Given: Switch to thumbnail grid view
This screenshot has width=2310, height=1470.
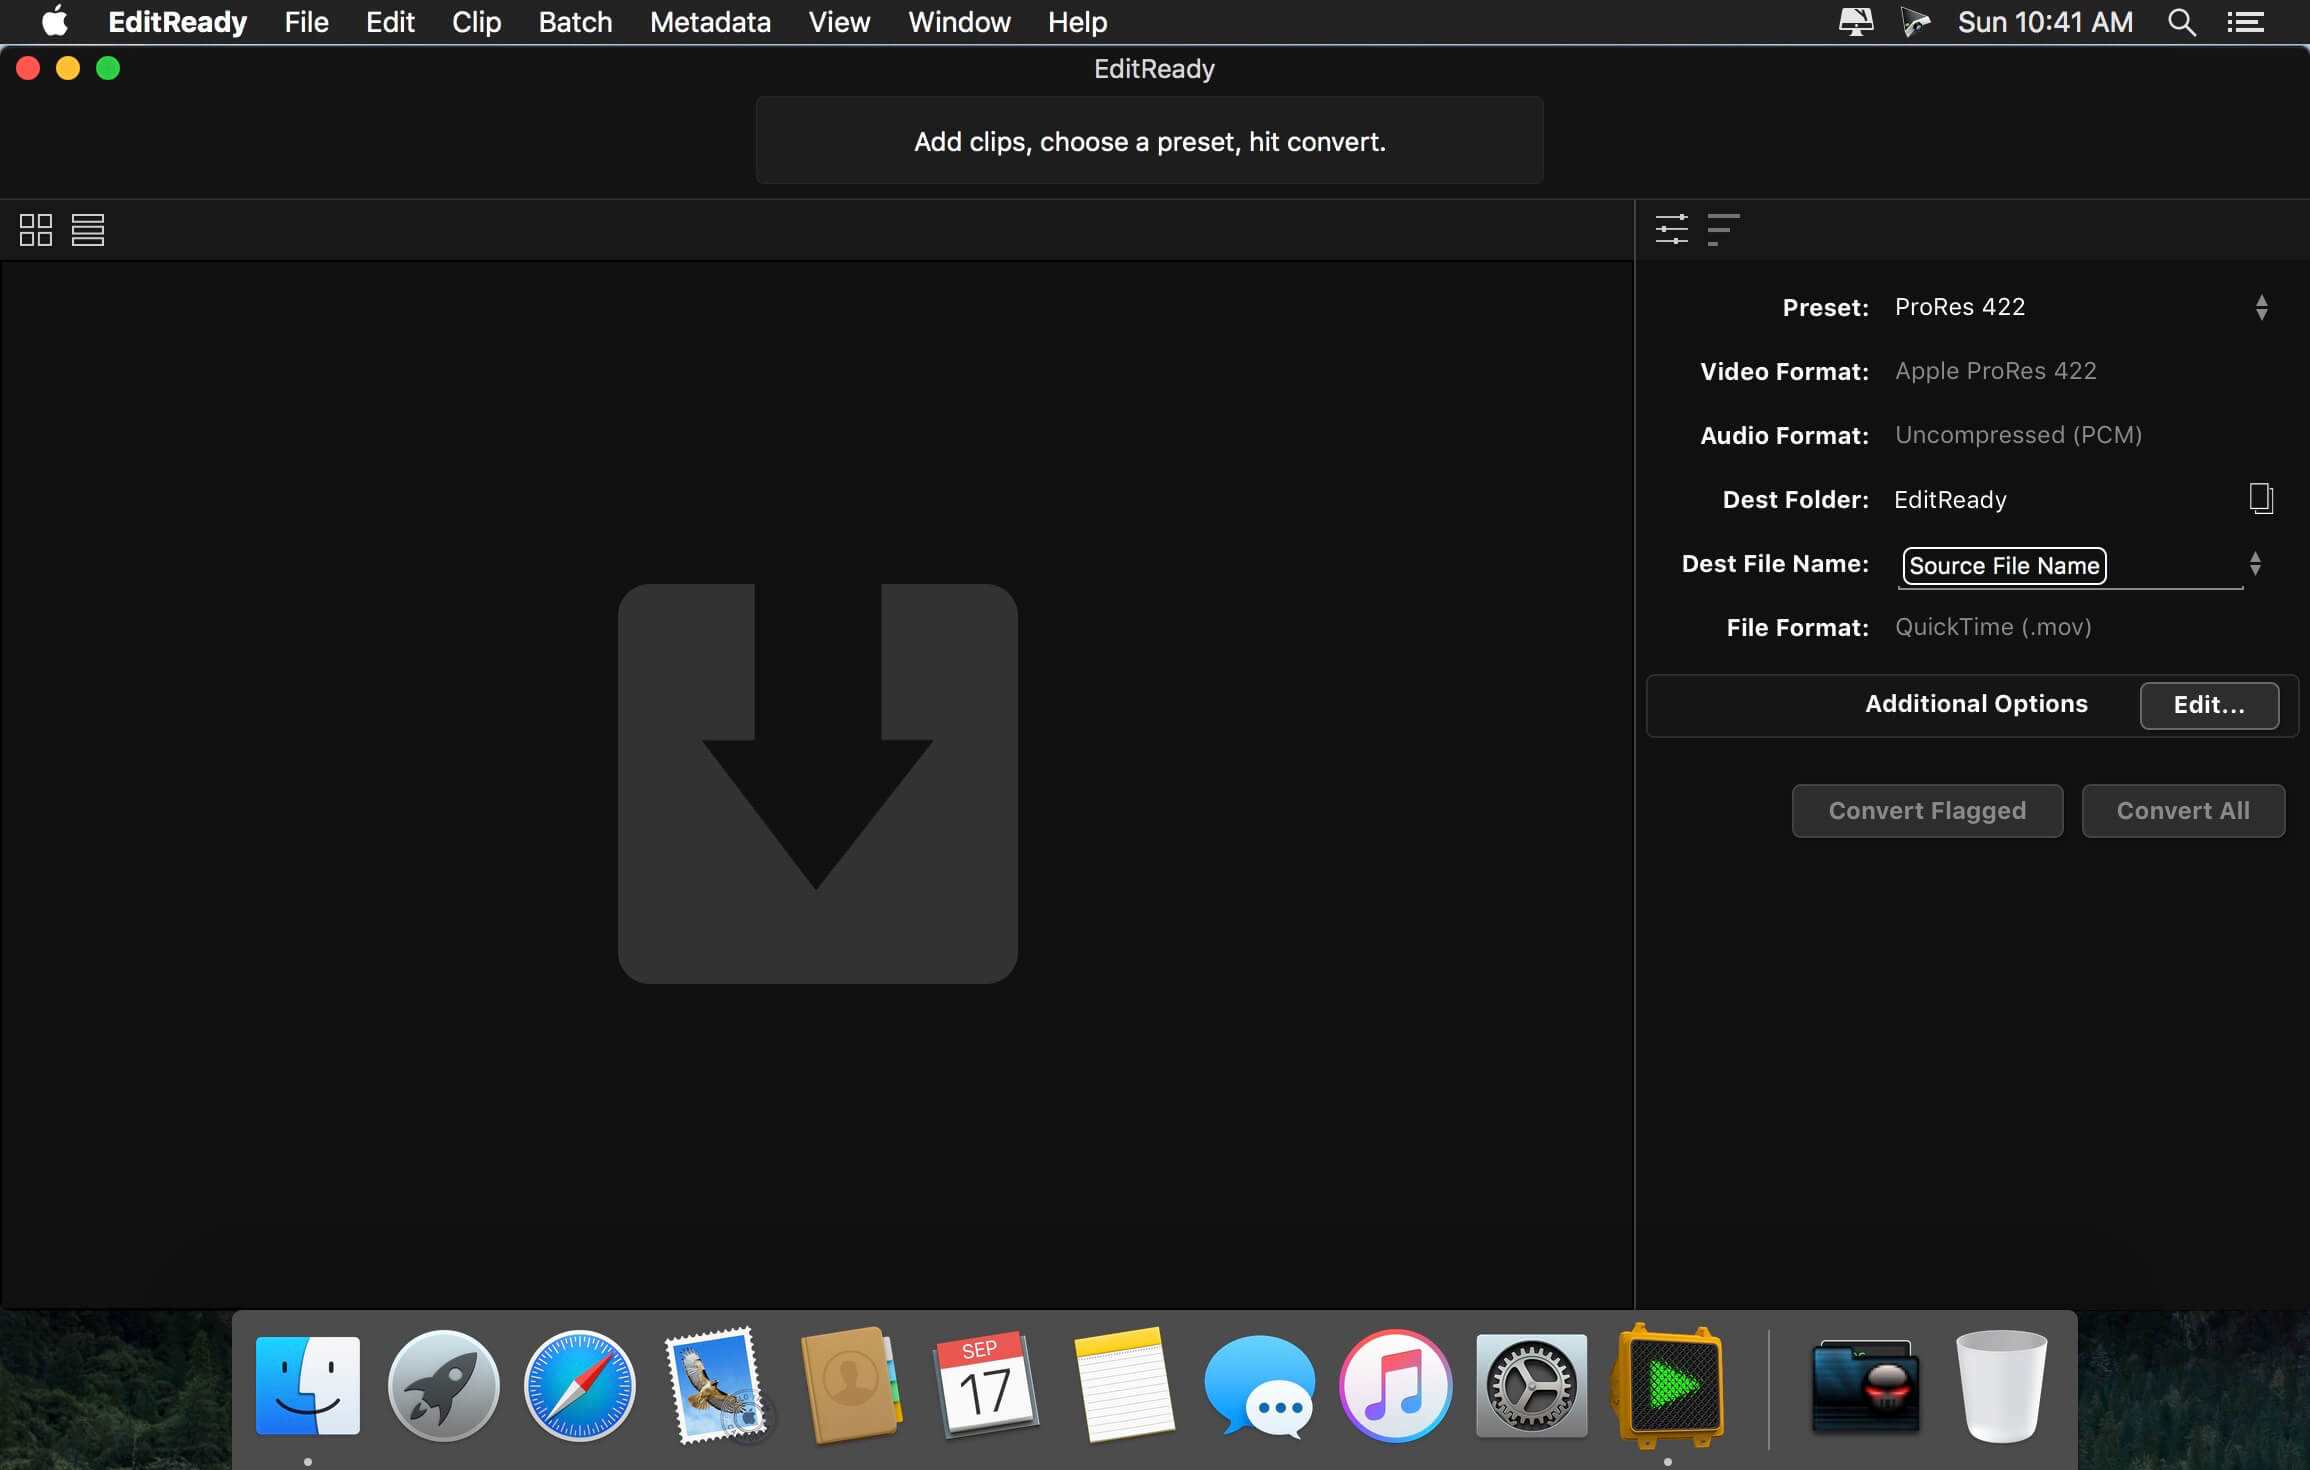Looking at the screenshot, I should tap(36, 230).
